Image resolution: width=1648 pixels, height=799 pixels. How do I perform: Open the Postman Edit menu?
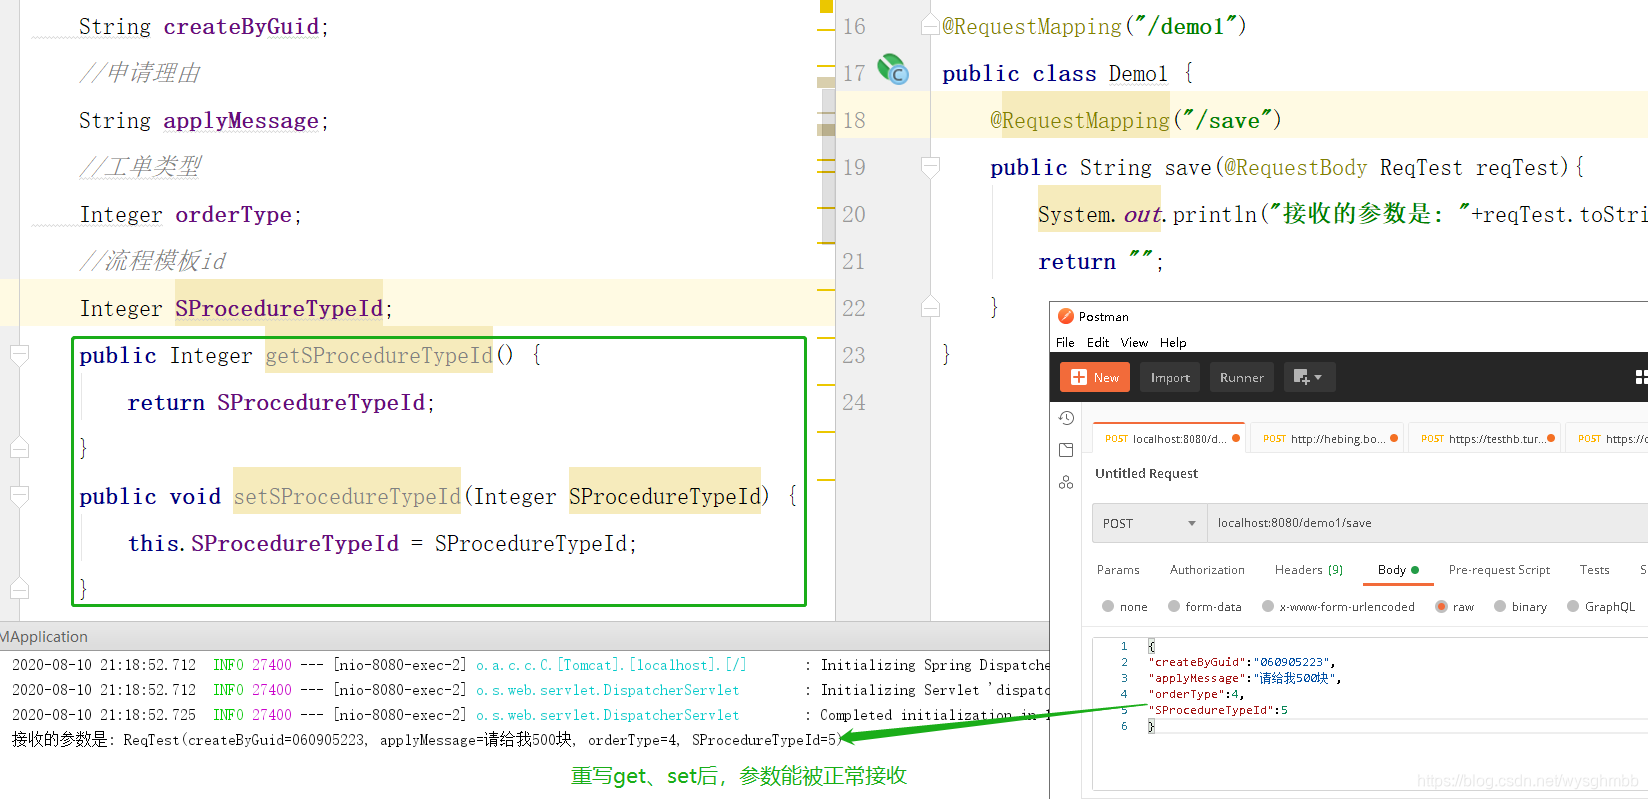click(1098, 342)
